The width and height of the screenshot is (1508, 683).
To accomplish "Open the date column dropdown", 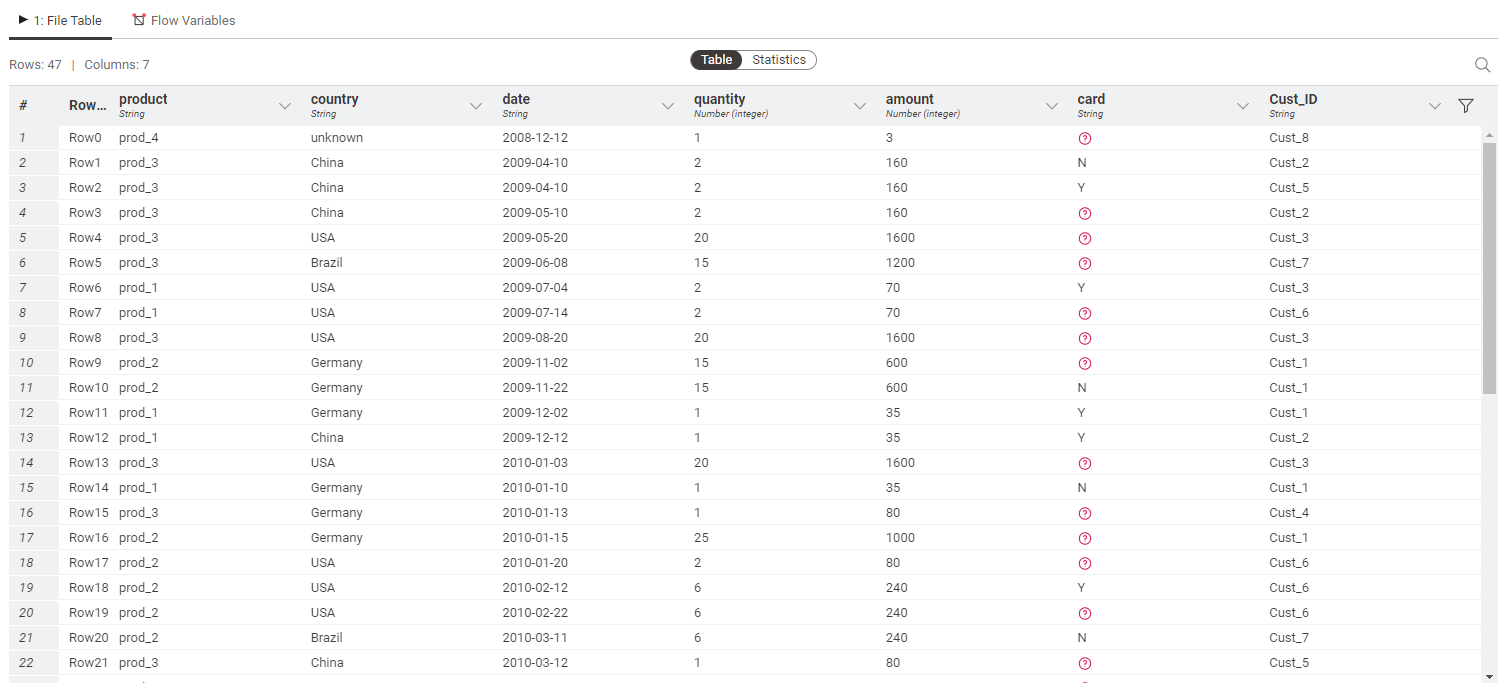I will point(668,106).
